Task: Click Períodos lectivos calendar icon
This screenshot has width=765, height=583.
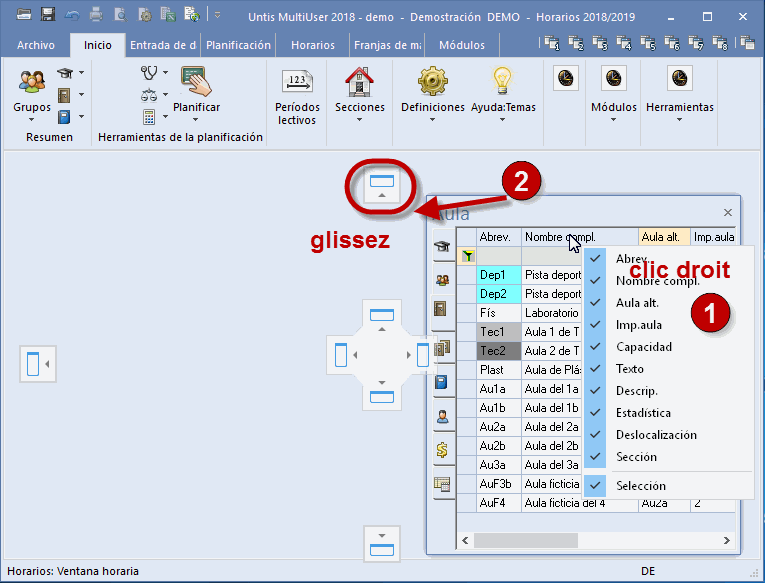Action: point(297,83)
